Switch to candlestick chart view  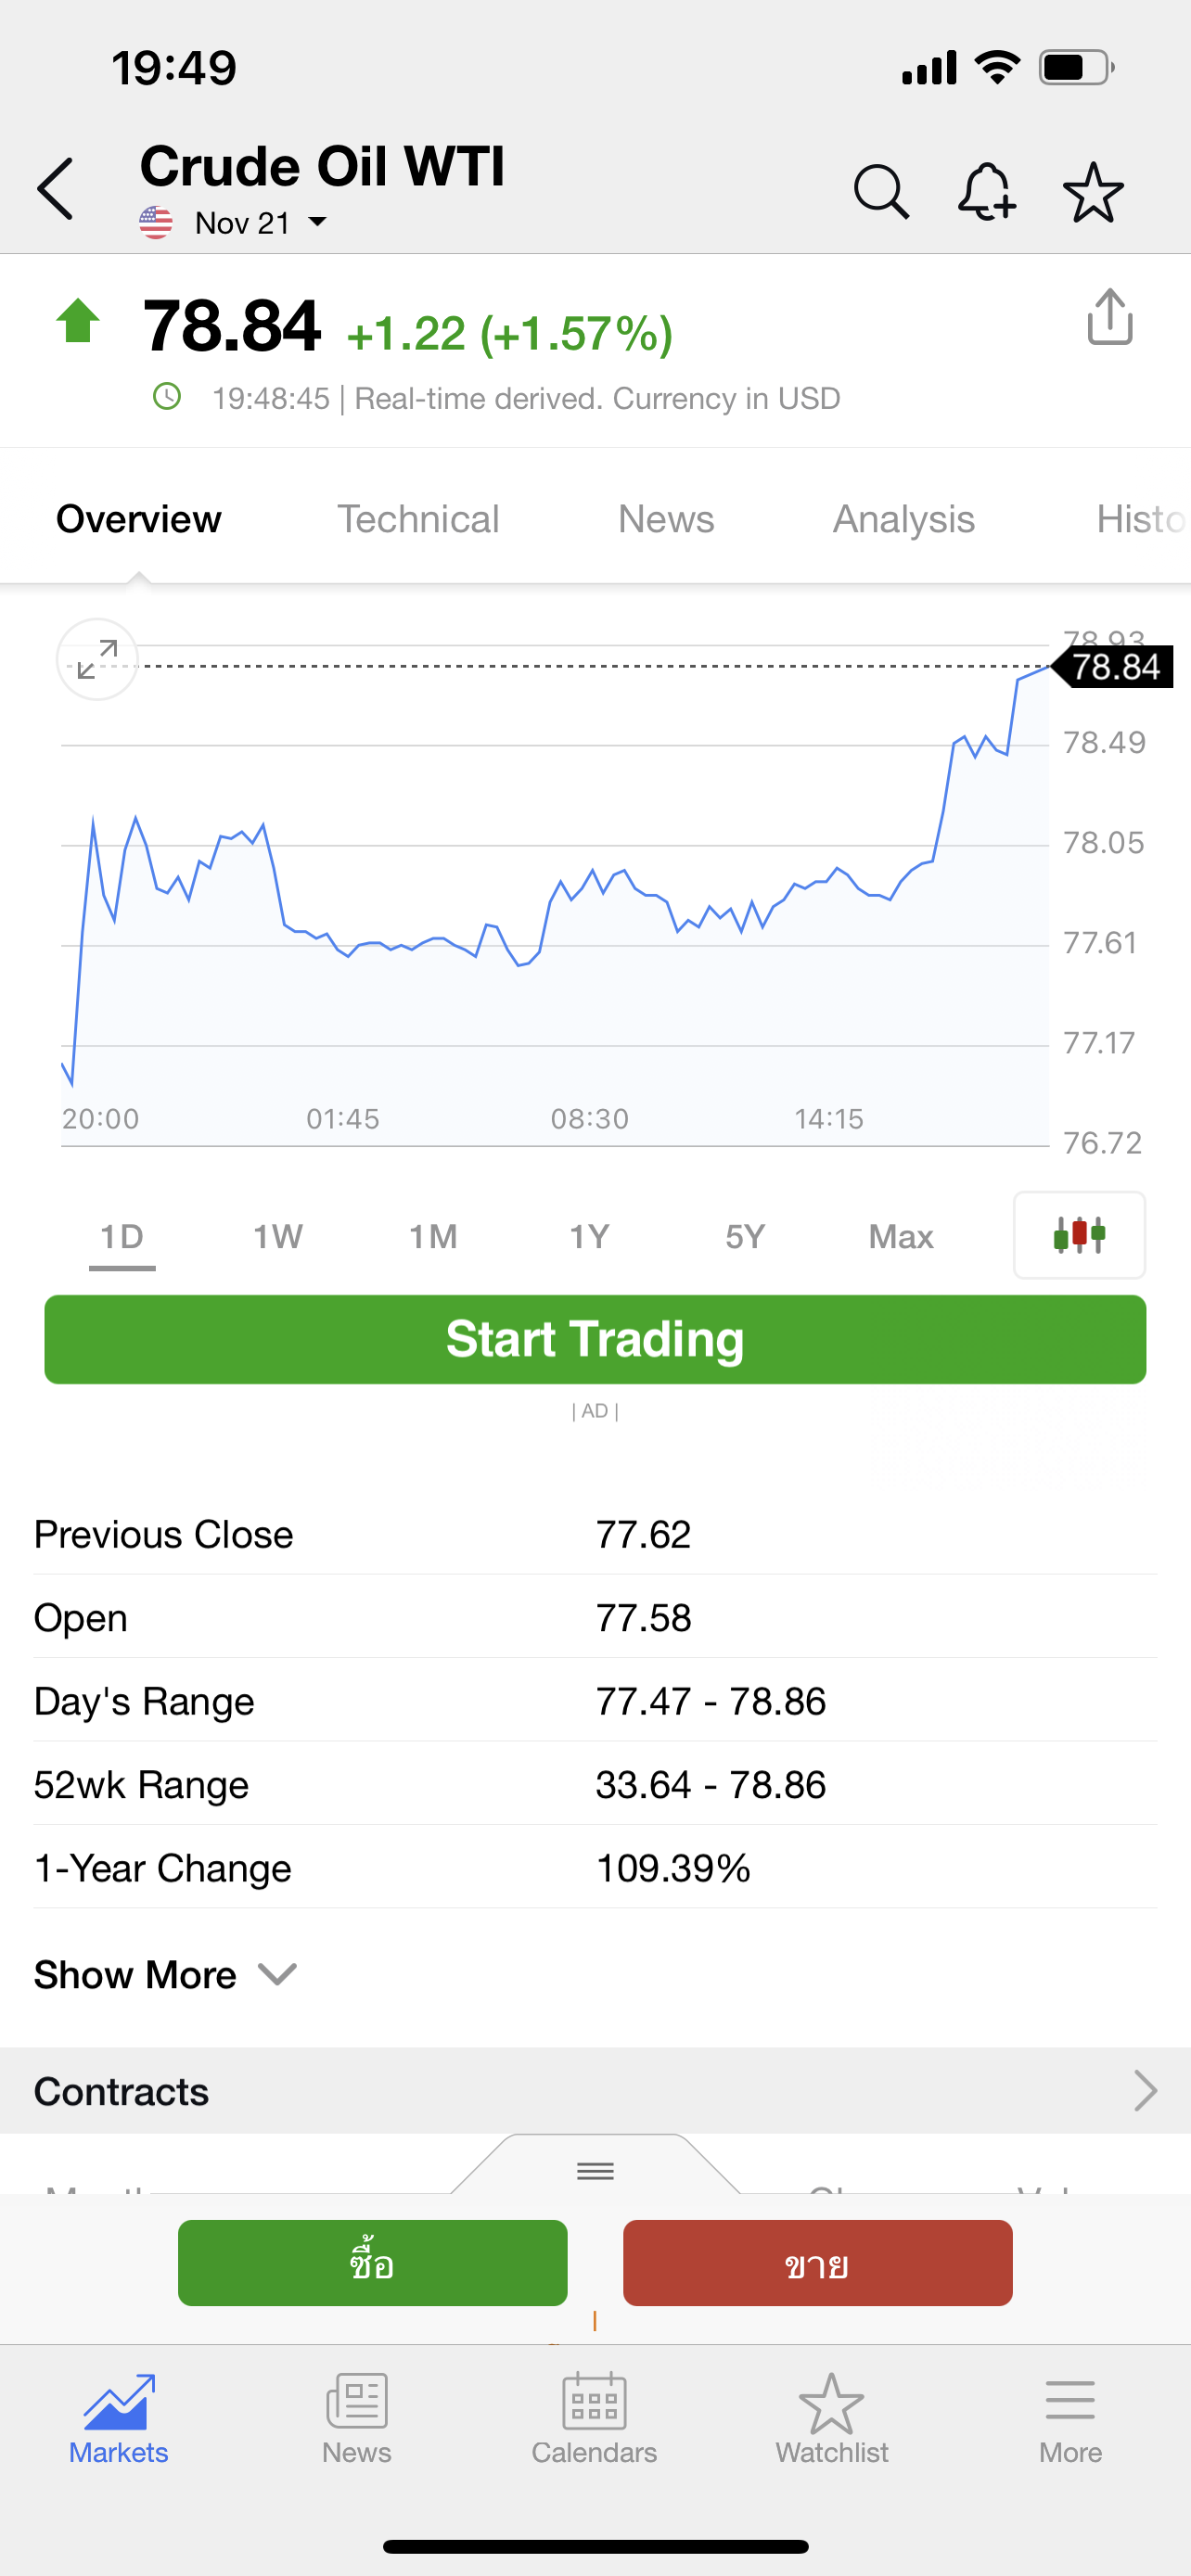tap(1079, 1235)
